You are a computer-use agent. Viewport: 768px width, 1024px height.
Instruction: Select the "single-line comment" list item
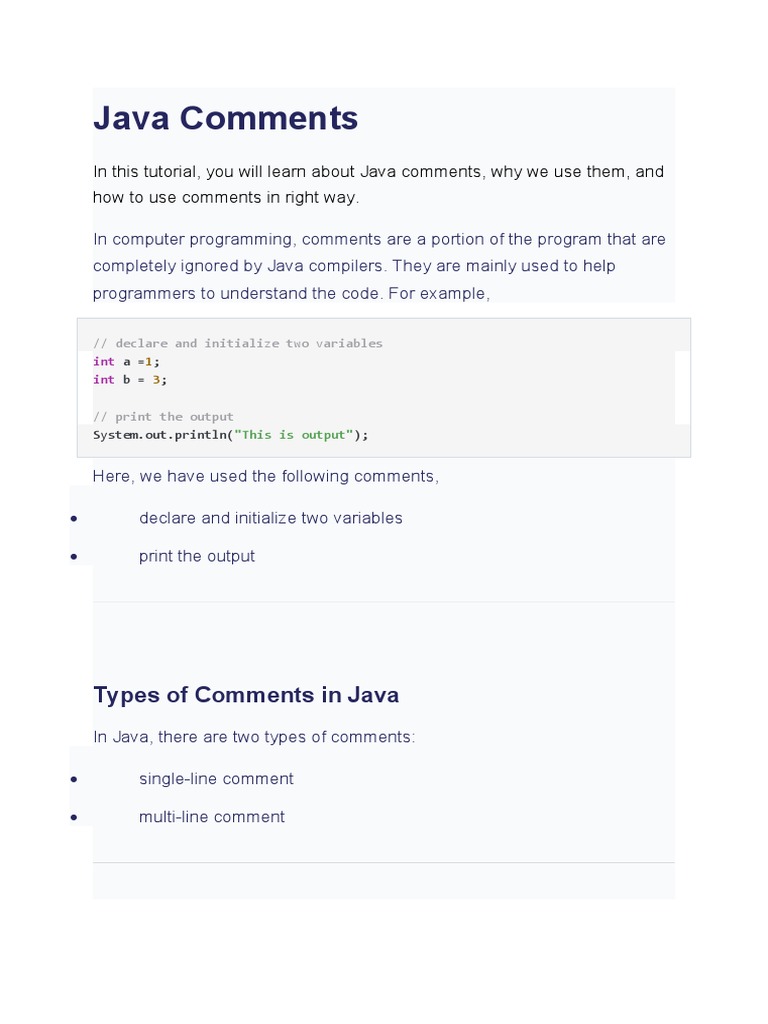tap(216, 779)
